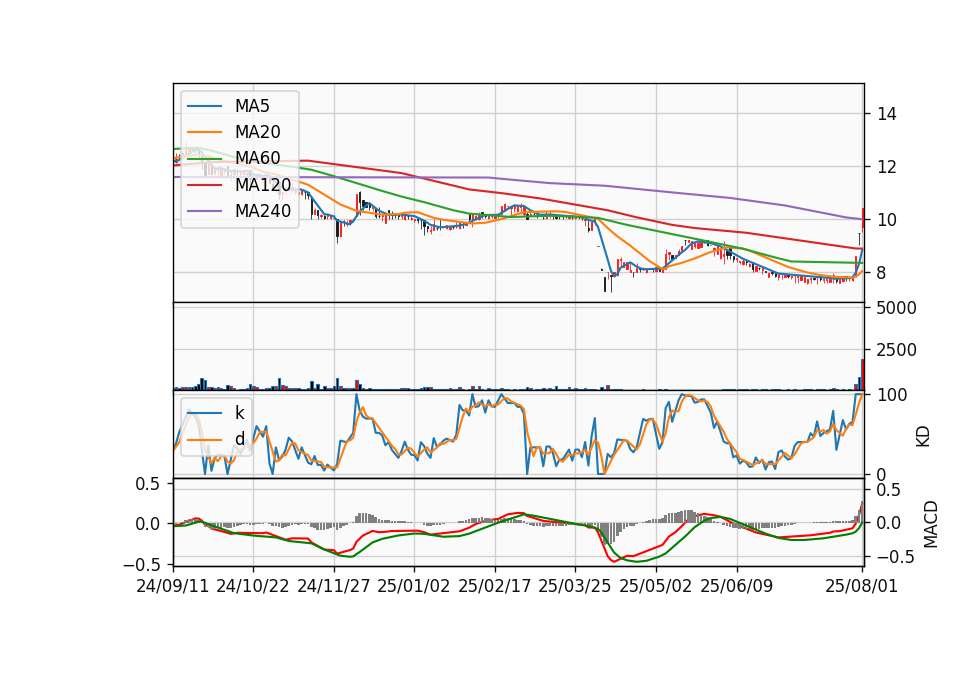Click the latest red candlestick near price 10
The height and width of the screenshot is (690, 960).
[863, 219]
